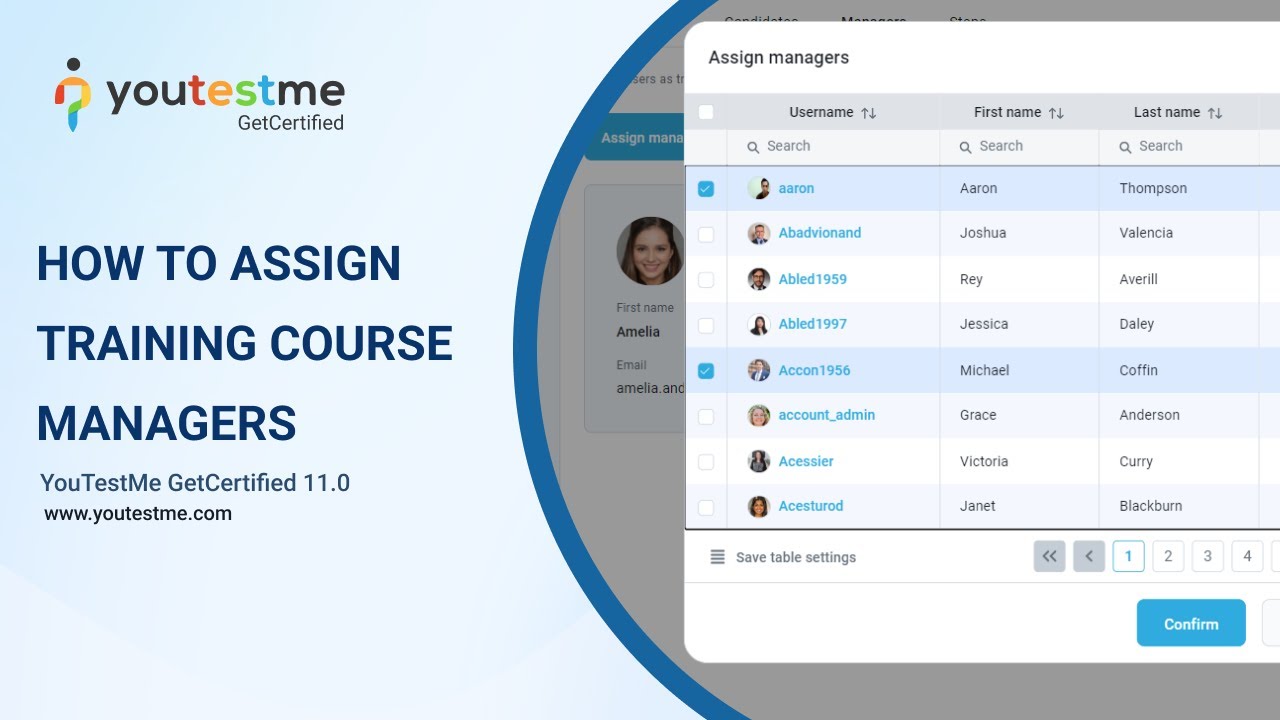Image resolution: width=1280 pixels, height=720 pixels.
Task: Click the Save table settings list icon
Action: tap(717, 557)
